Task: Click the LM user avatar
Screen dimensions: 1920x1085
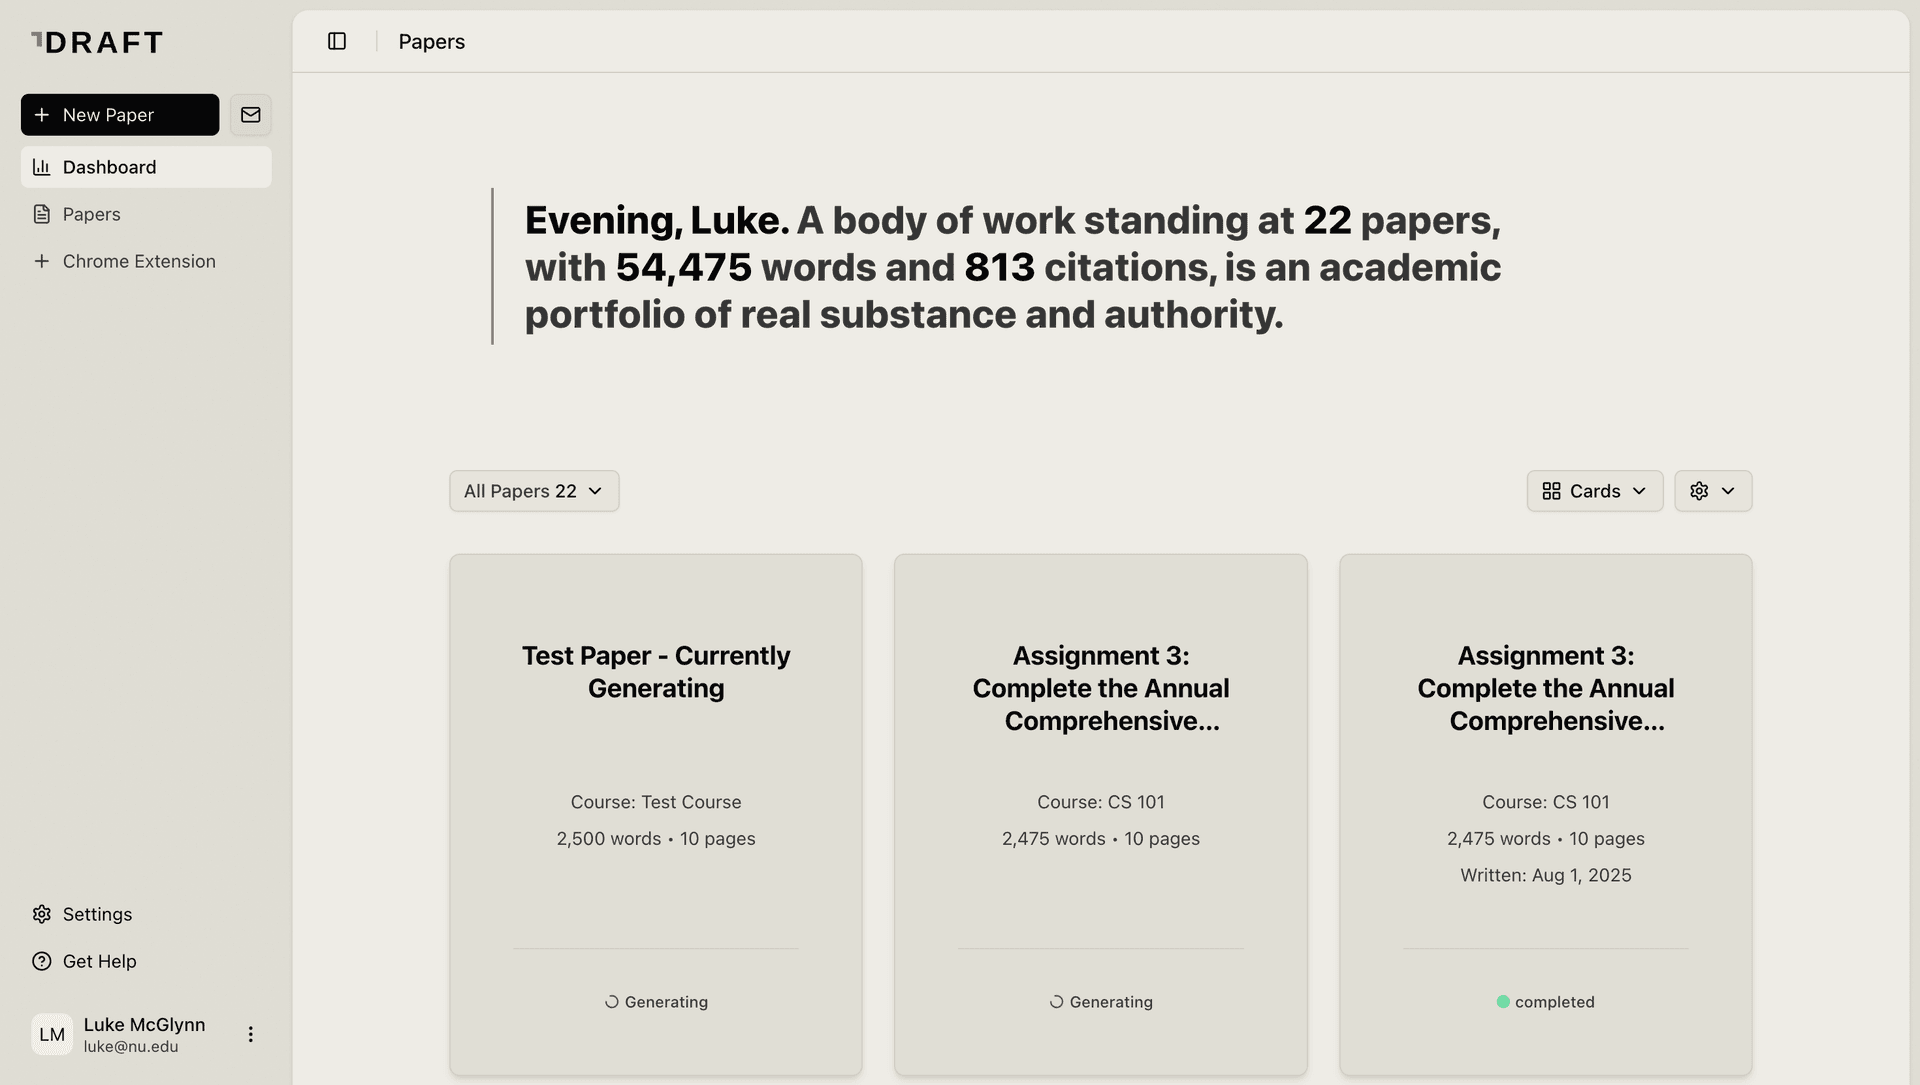Action: pyautogui.click(x=52, y=1034)
